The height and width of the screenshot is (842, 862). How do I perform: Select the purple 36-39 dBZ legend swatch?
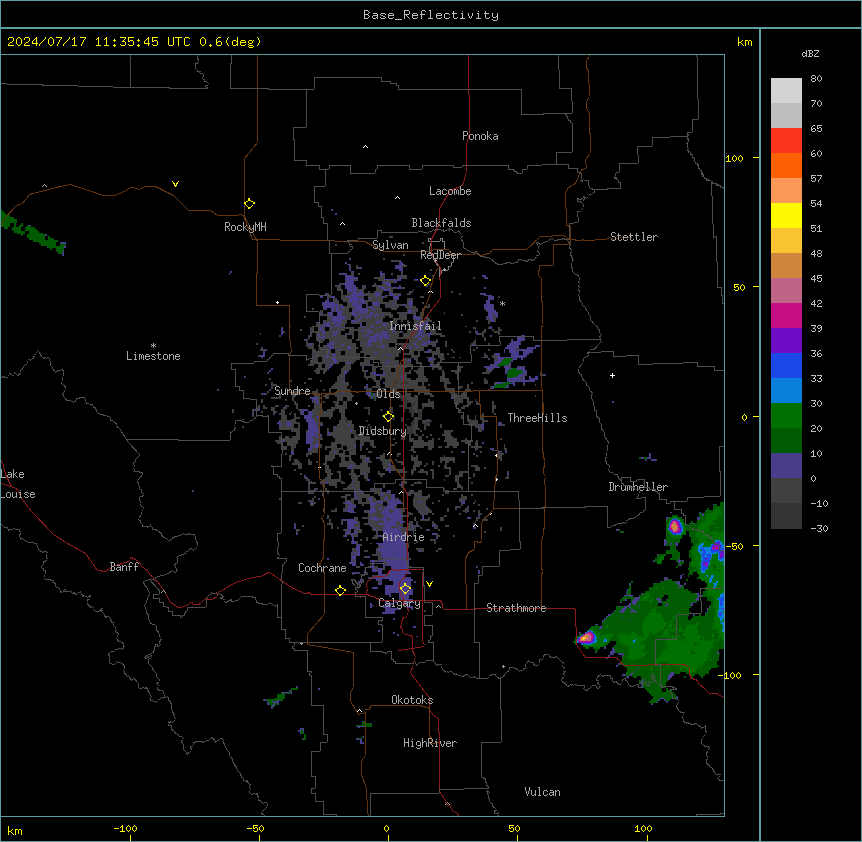pos(786,341)
